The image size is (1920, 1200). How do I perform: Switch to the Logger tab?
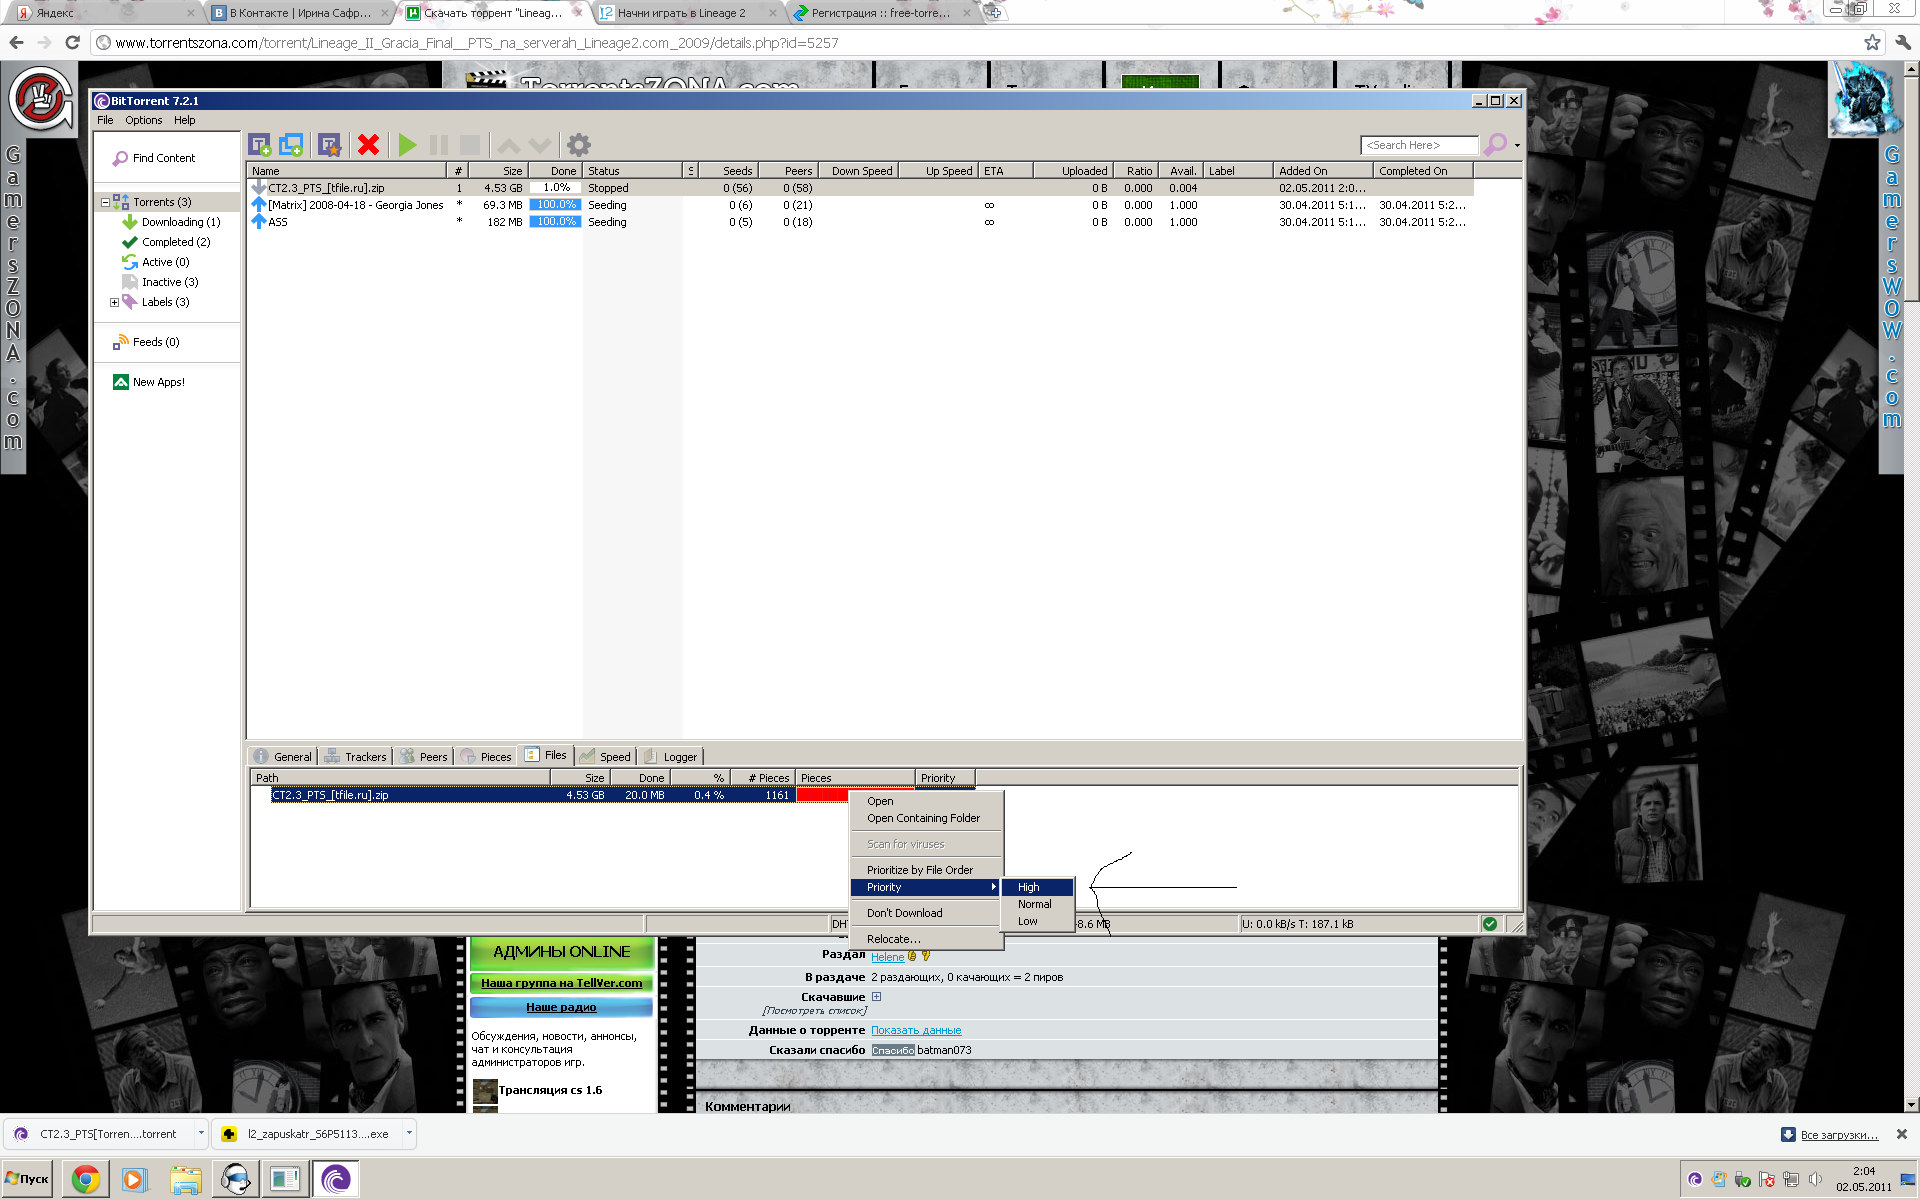pyautogui.click(x=670, y=757)
